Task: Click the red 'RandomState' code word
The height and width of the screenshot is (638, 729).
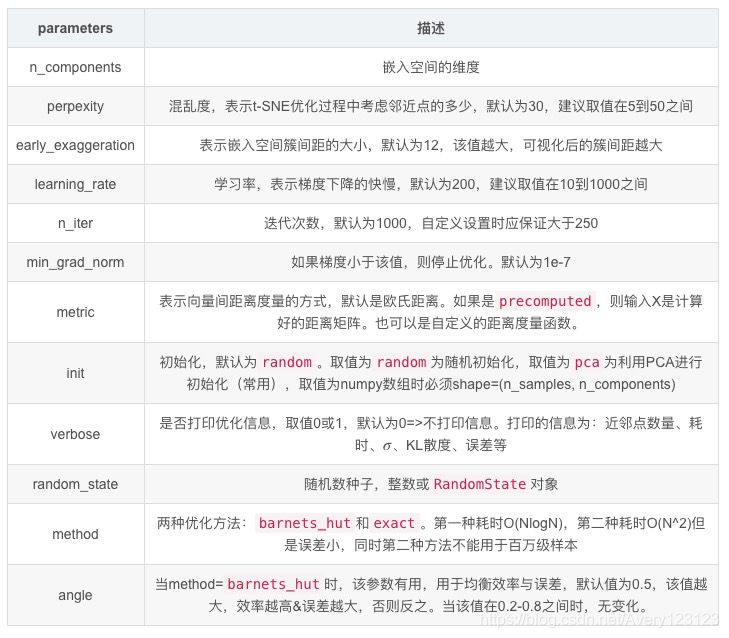Action: (x=480, y=485)
